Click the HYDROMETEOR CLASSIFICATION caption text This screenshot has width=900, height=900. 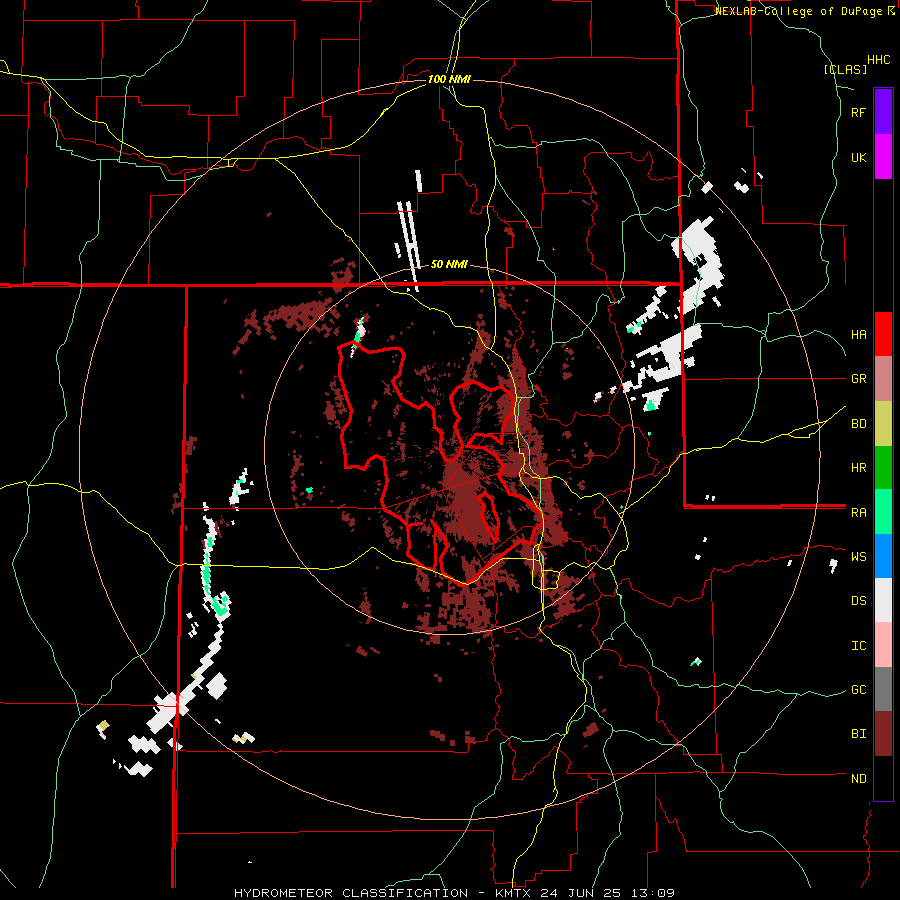[351, 893]
